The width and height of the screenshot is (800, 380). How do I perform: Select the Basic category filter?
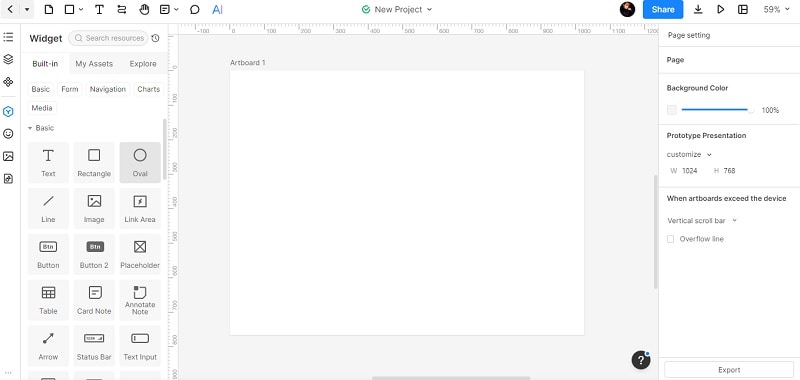click(x=40, y=89)
